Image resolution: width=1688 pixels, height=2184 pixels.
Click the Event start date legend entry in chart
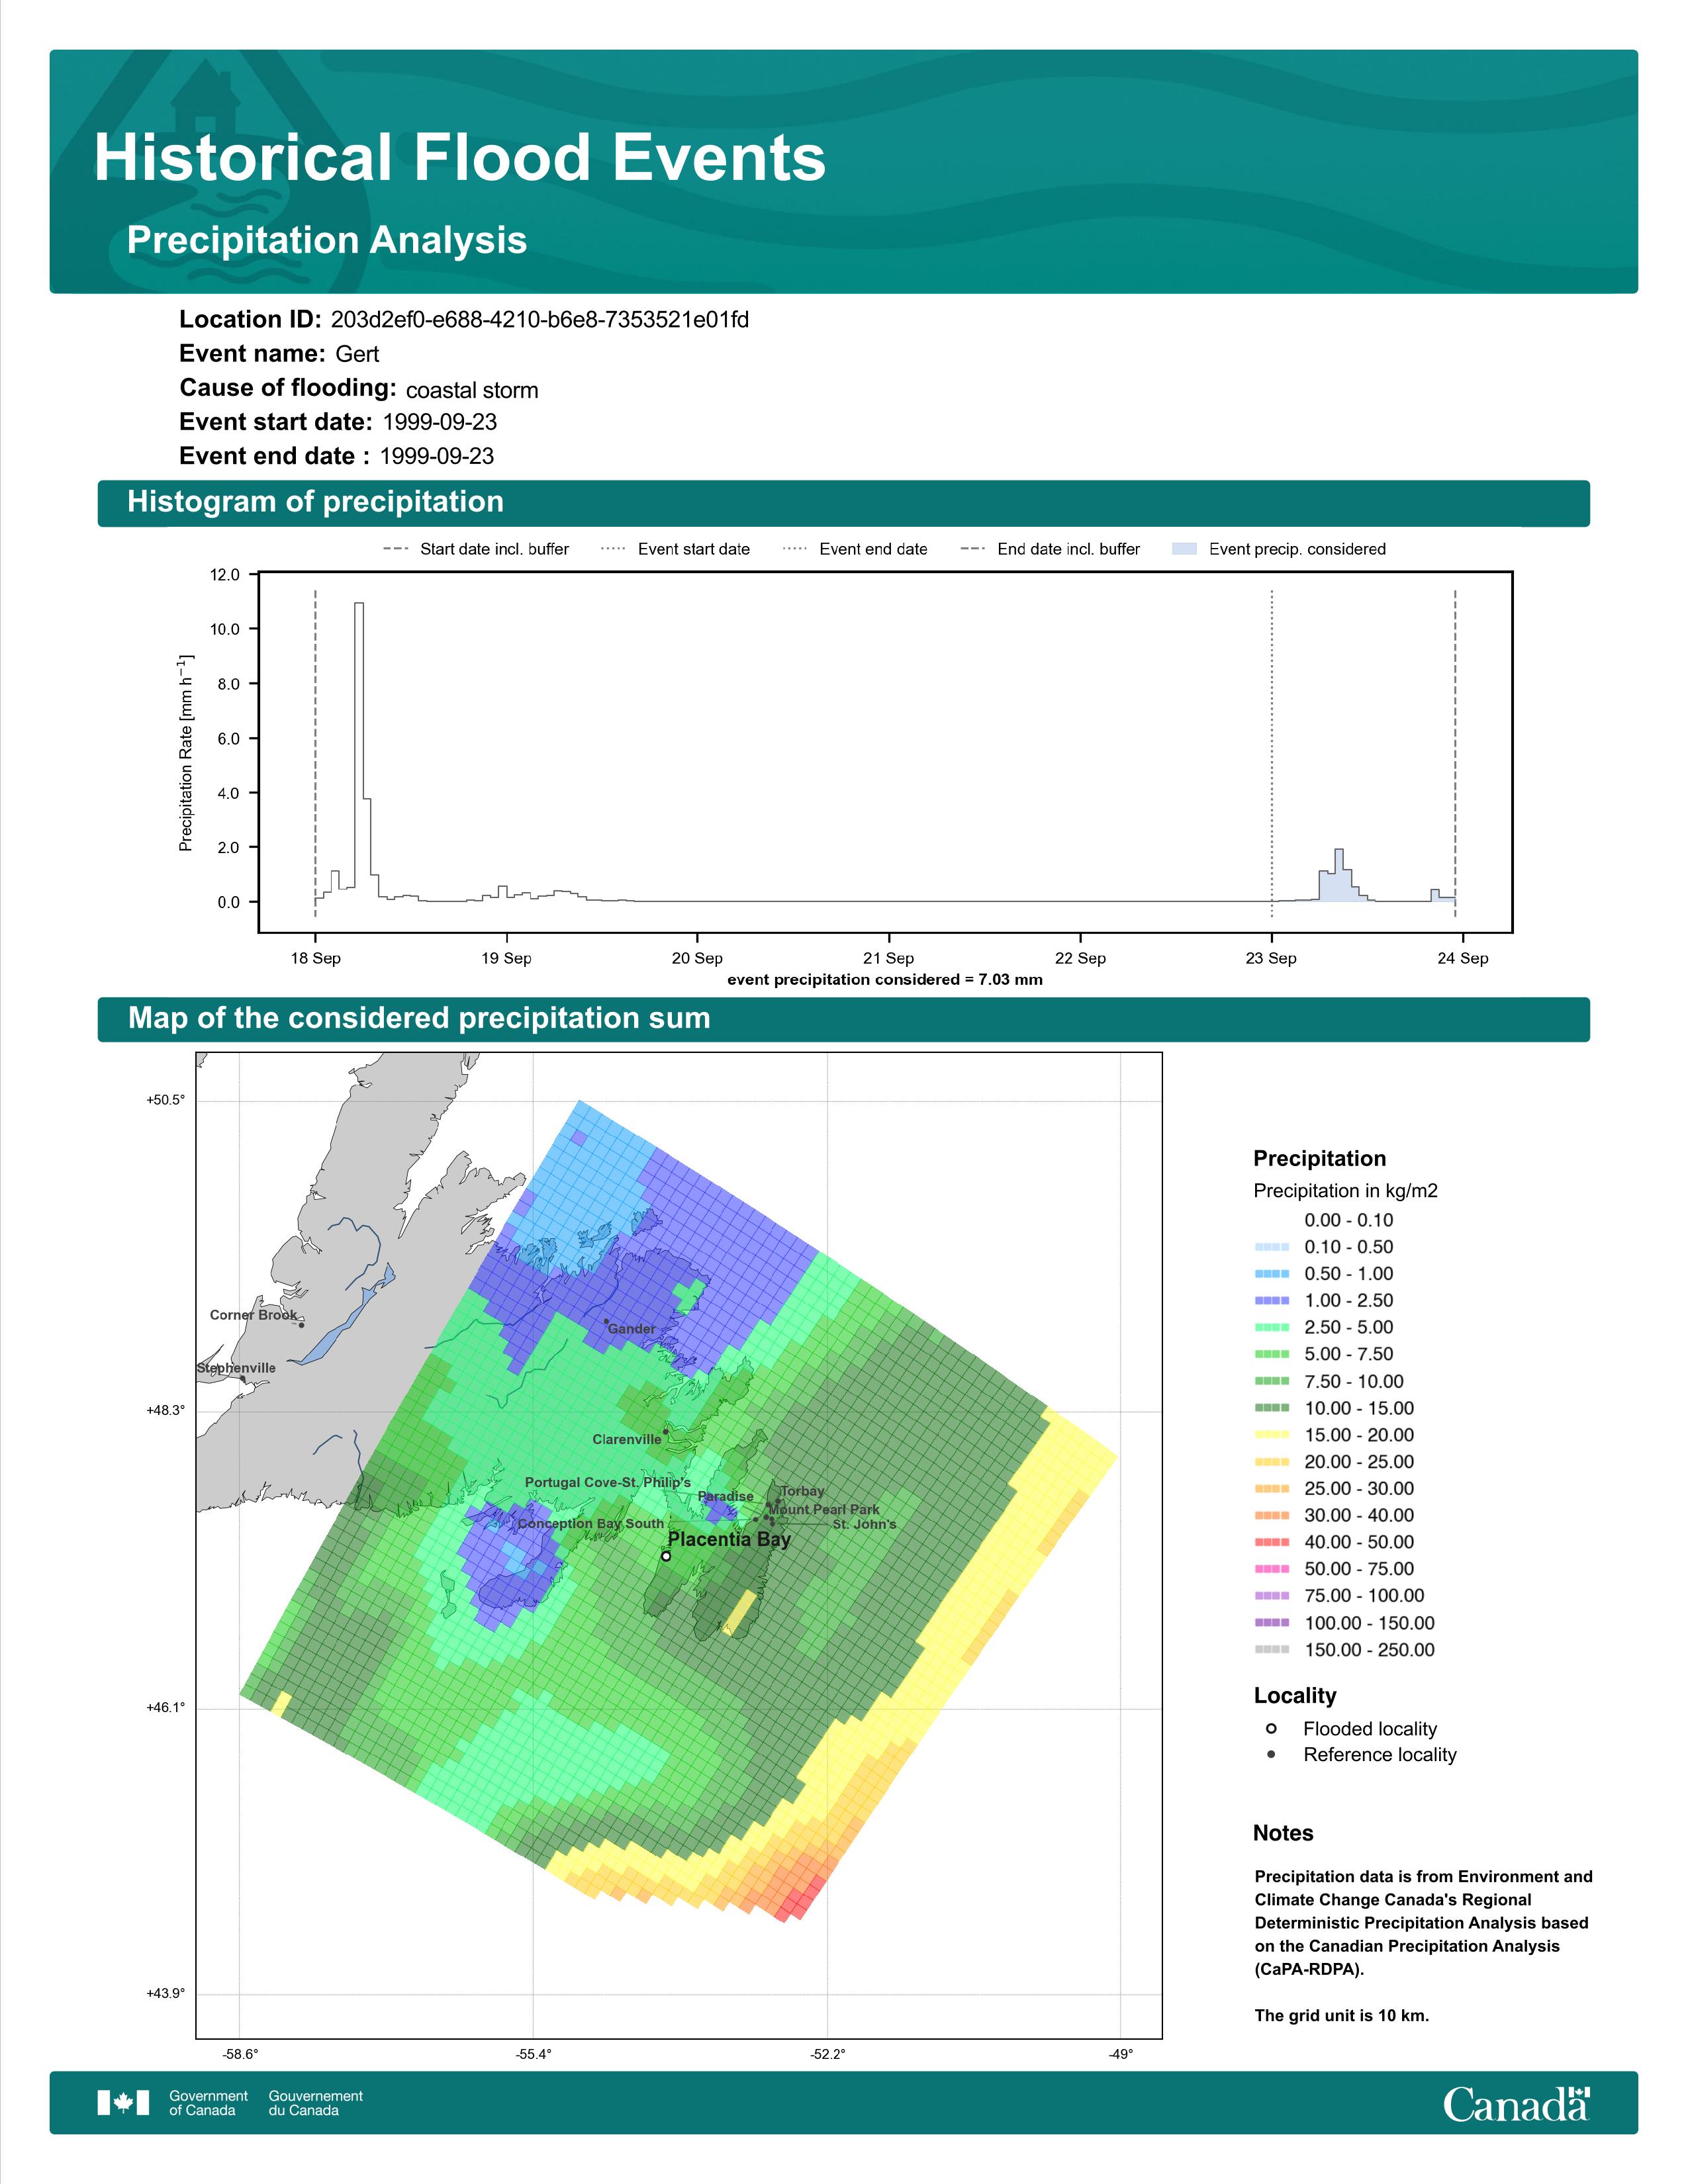pos(675,549)
